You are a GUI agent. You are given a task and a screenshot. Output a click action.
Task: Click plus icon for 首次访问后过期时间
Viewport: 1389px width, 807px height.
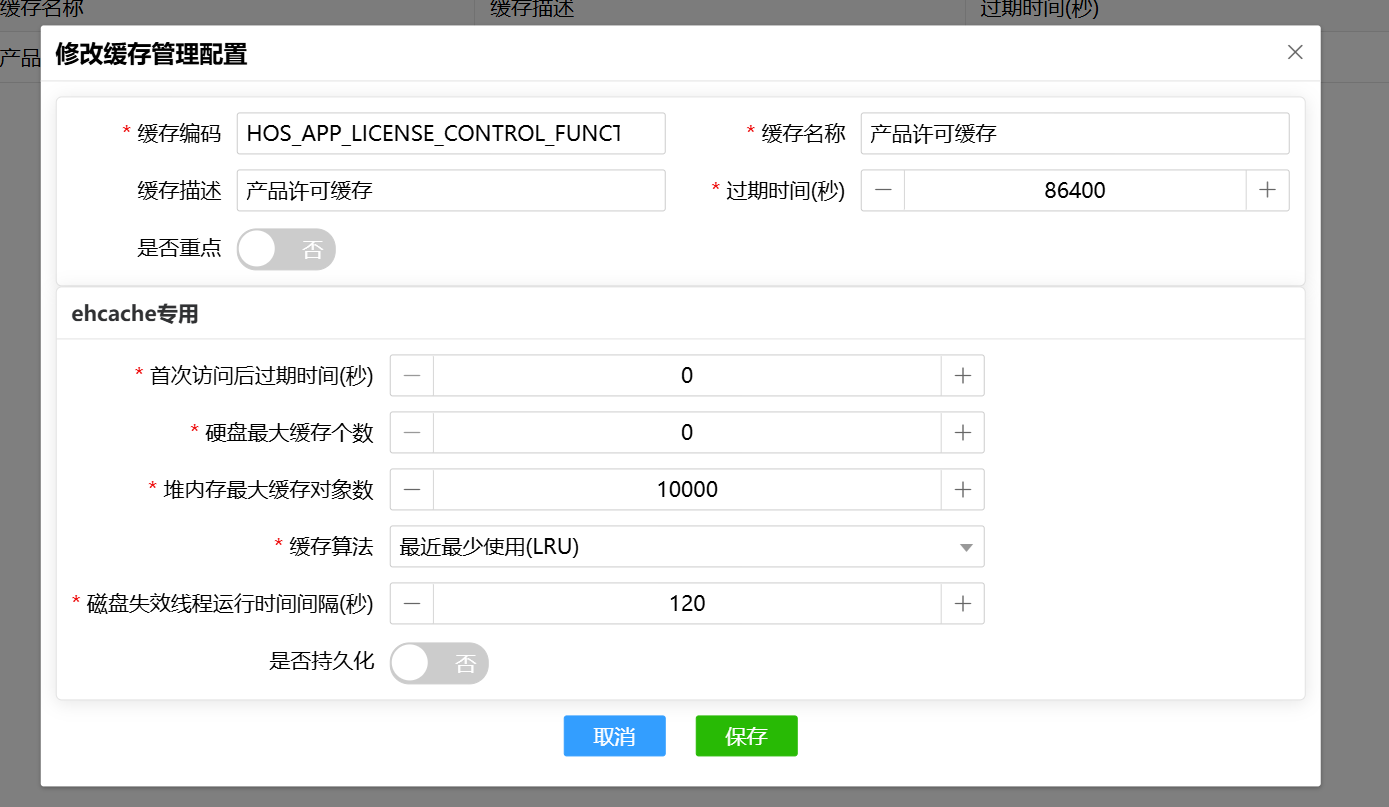click(x=962, y=376)
